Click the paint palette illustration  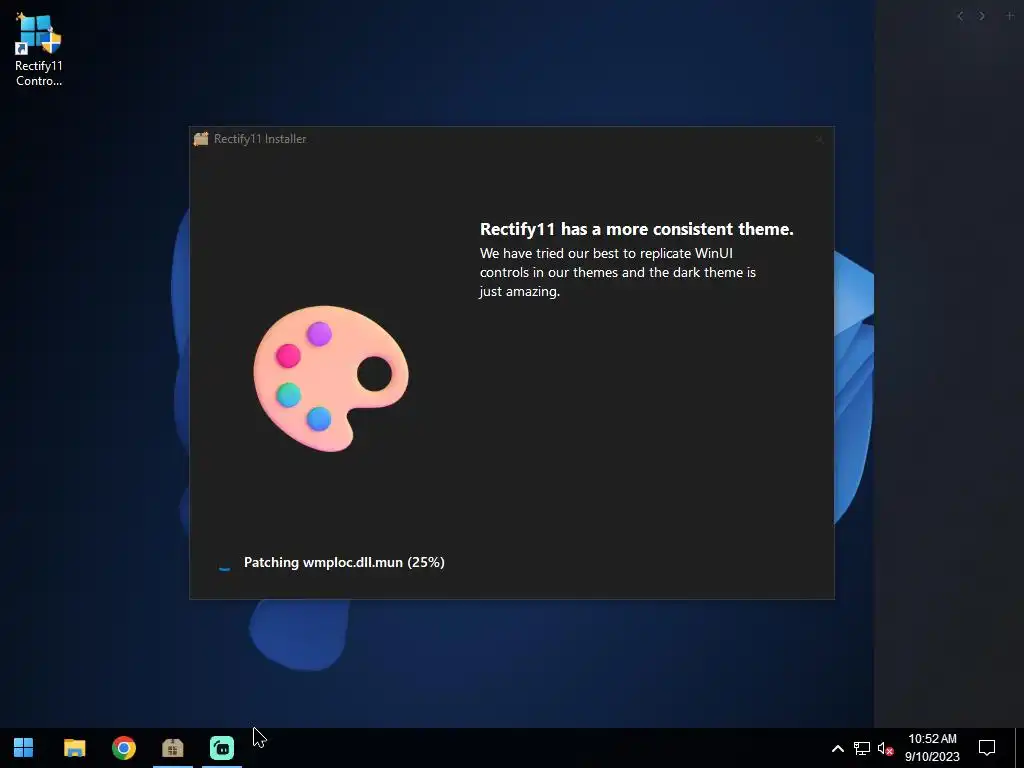pyautogui.click(x=331, y=378)
